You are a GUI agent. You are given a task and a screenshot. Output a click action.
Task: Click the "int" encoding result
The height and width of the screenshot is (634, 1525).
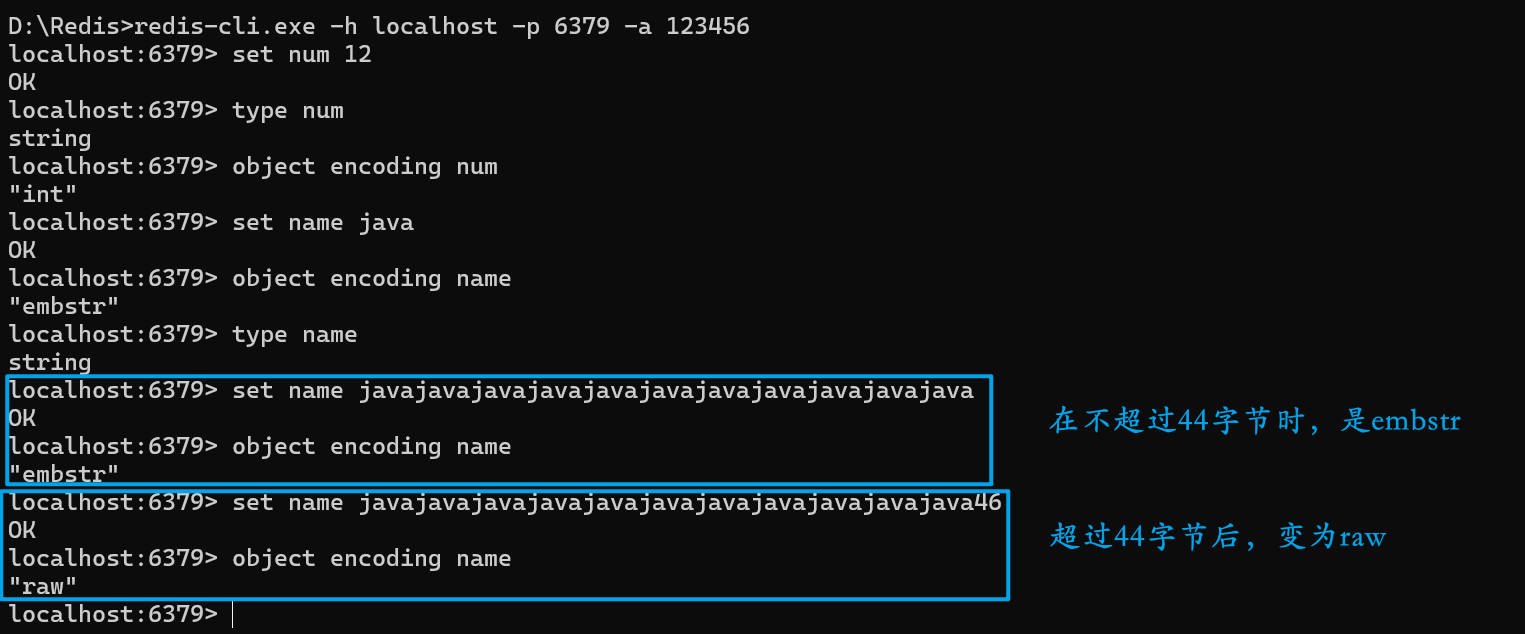tap(43, 195)
